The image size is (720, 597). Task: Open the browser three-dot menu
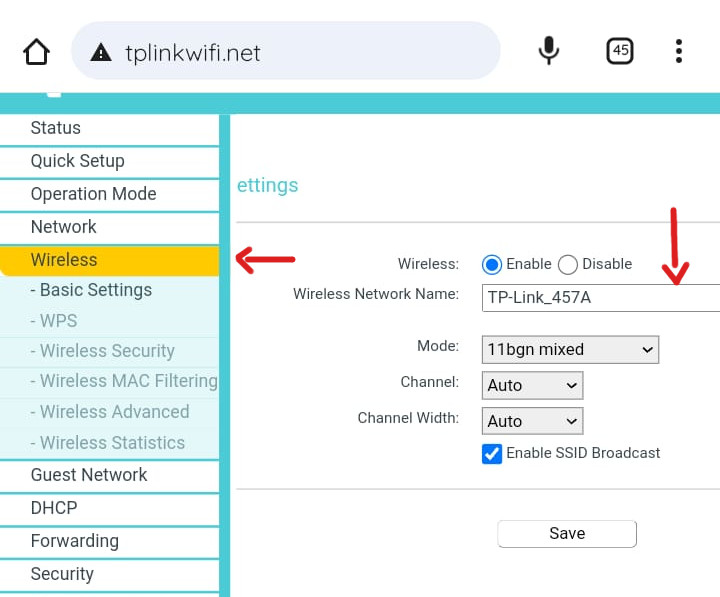click(679, 51)
